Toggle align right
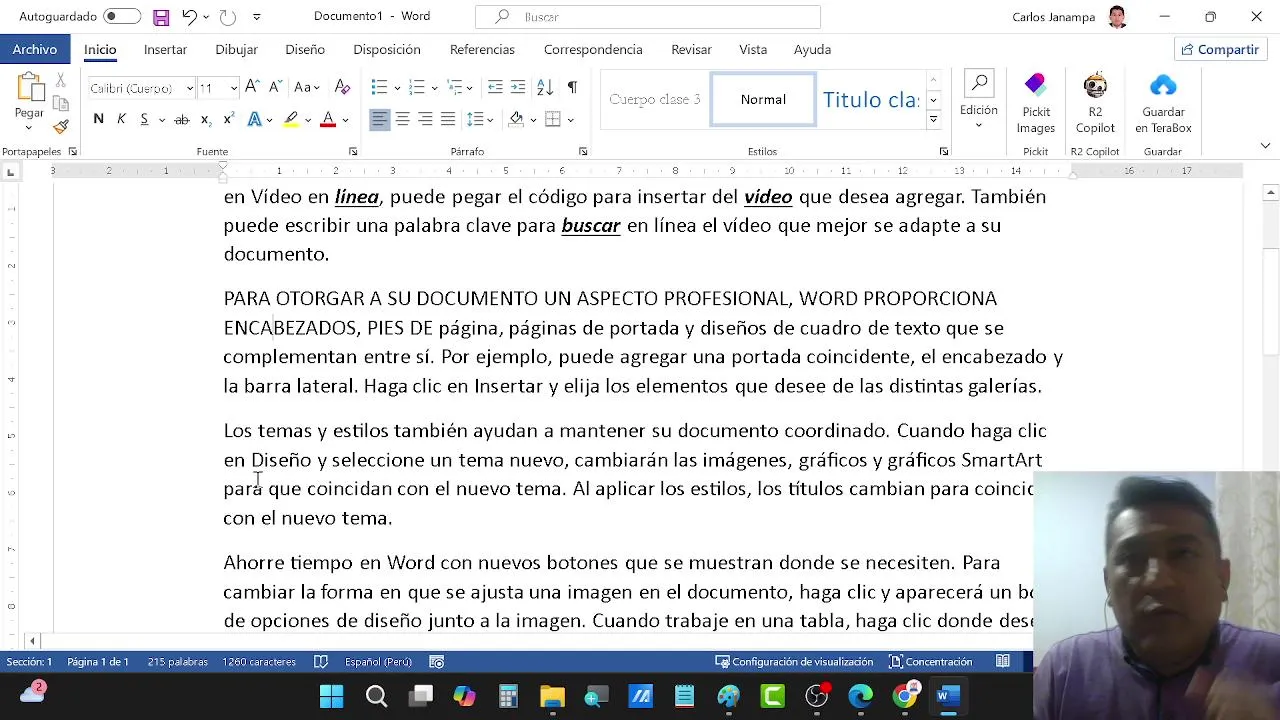Screen dimensions: 1280x720 (x=425, y=119)
